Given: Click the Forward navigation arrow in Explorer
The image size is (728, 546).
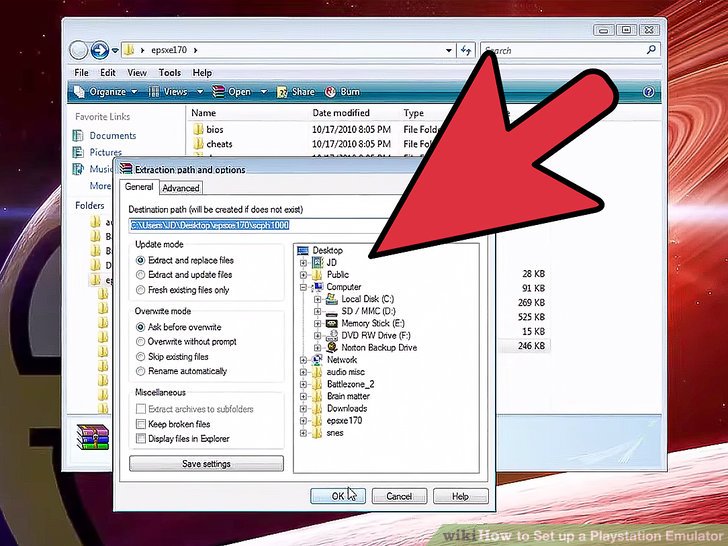Looking at the screenshot, I should (99, 50).
